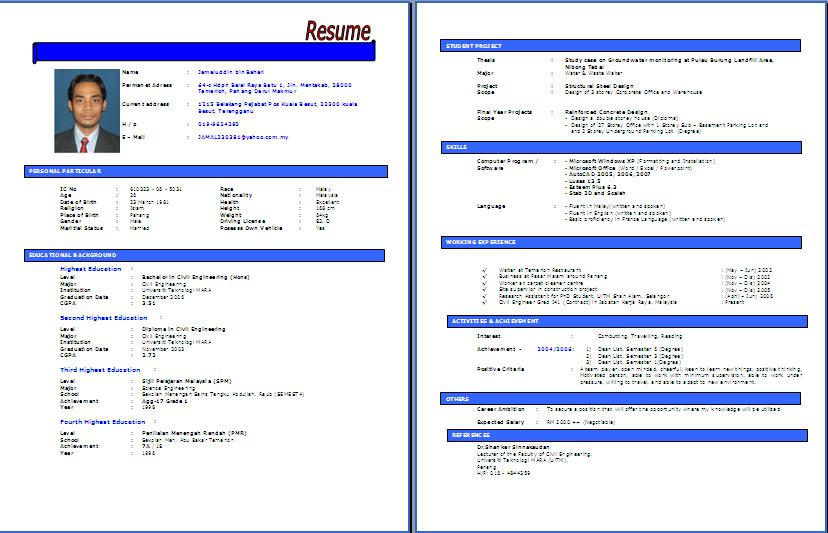Click the checkmark beside Waiter at Temerloh Restaurant

point(484,270)
